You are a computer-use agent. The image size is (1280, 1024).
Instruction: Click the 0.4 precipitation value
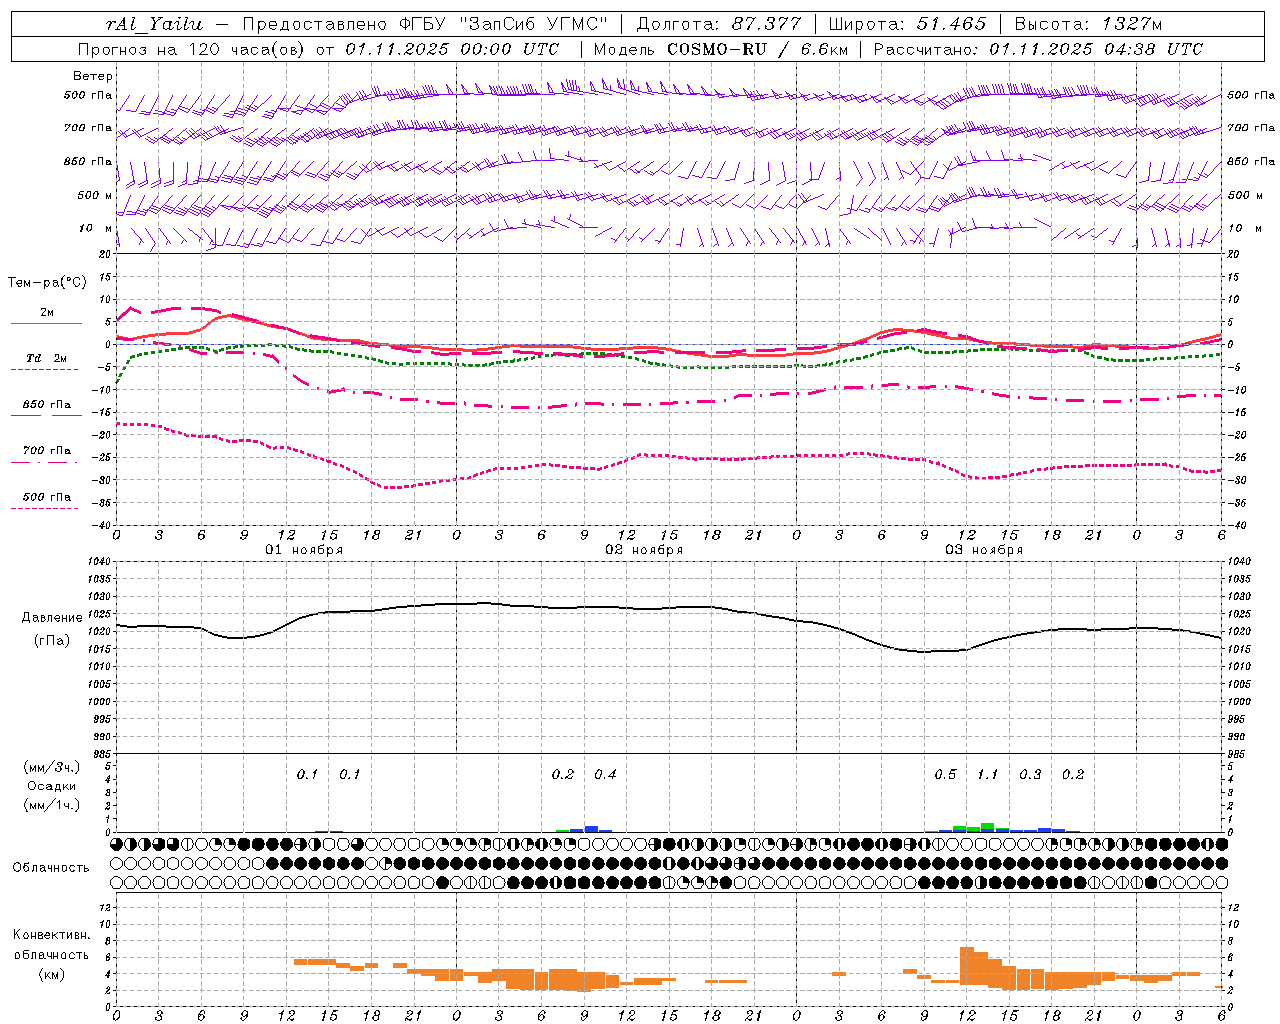(606, 775)
